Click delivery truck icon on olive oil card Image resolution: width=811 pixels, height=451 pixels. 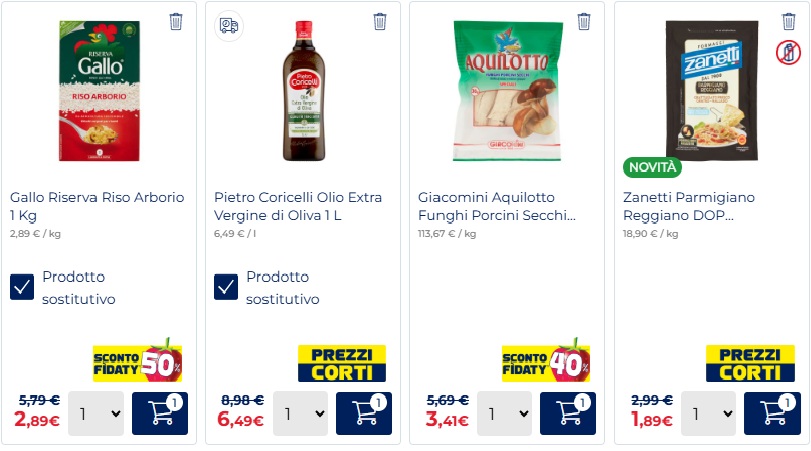230,26
